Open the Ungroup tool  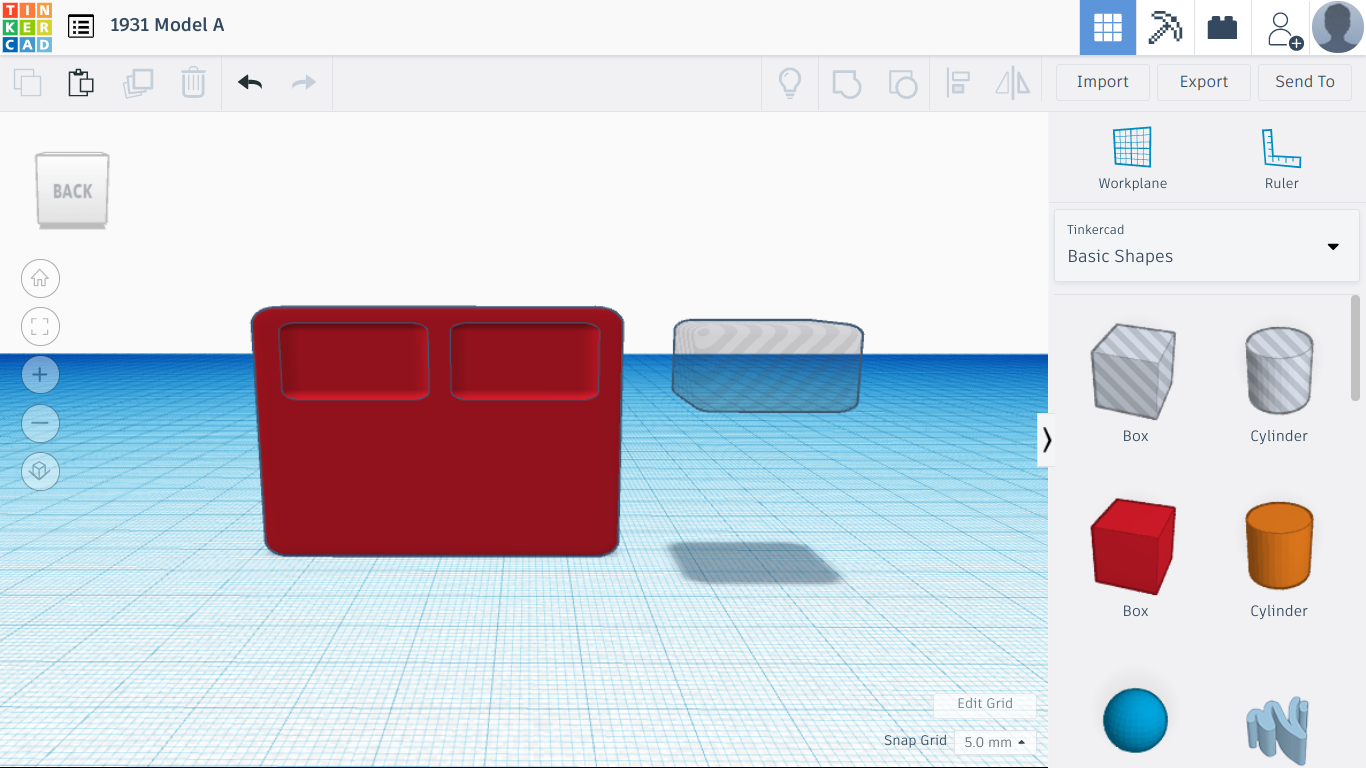903,84
